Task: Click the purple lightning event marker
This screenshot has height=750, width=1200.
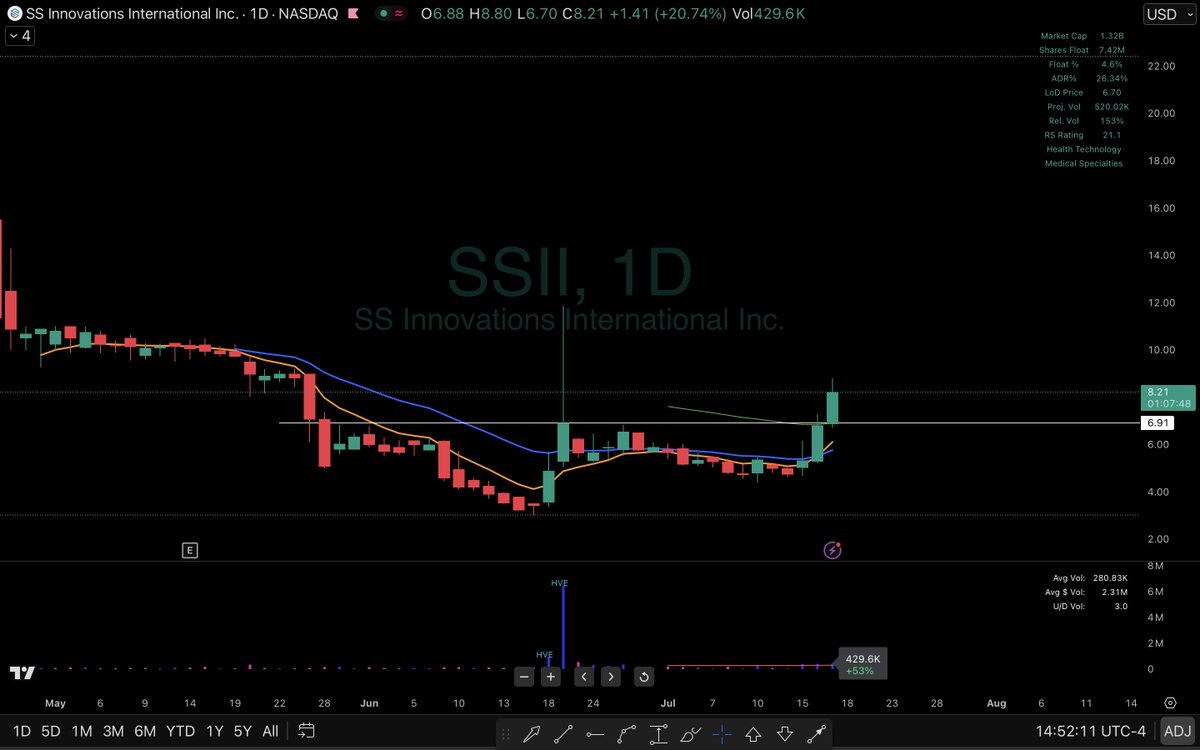Action: click(x=832, y=549)
